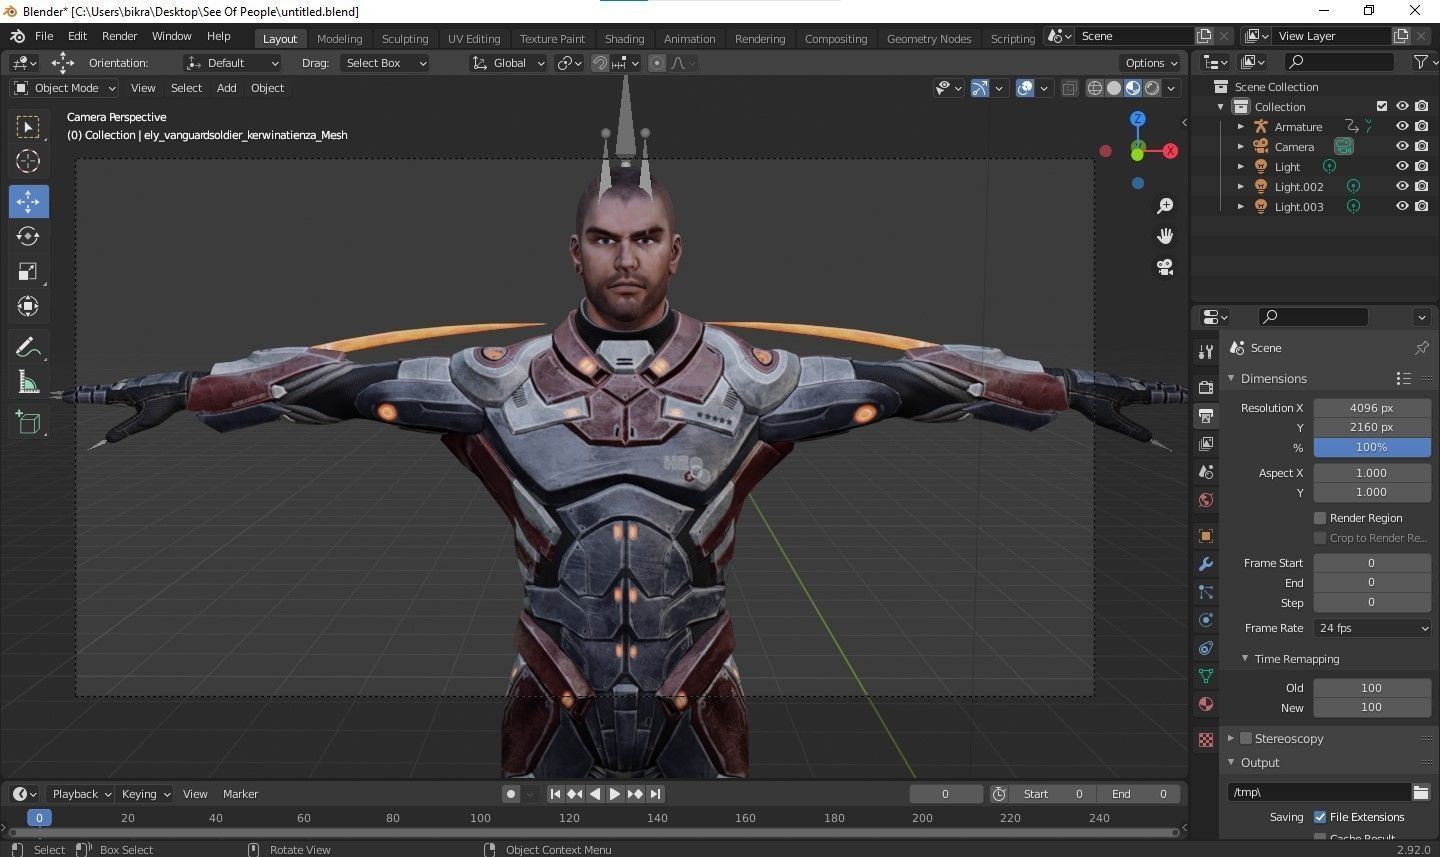Open the File menu
Screen dimensions: 1440x857
(44, 36)
